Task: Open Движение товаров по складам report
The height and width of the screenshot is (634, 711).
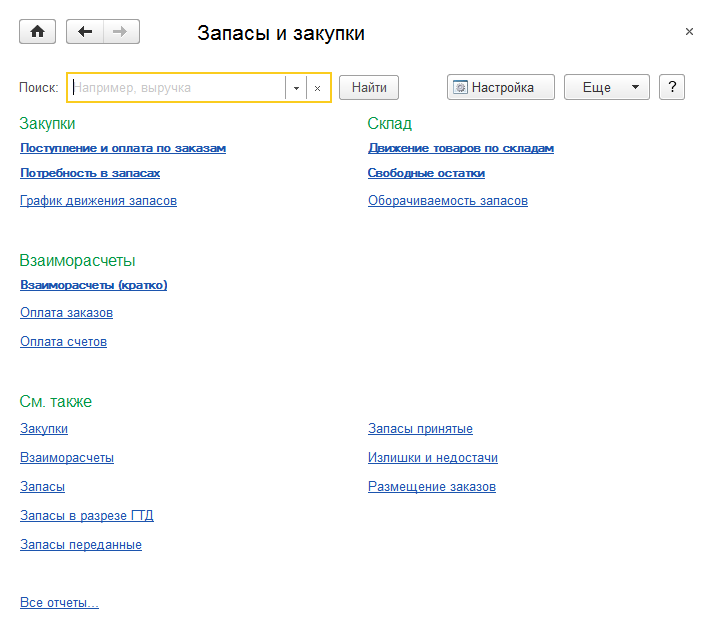Action: (x=460, y=148)
